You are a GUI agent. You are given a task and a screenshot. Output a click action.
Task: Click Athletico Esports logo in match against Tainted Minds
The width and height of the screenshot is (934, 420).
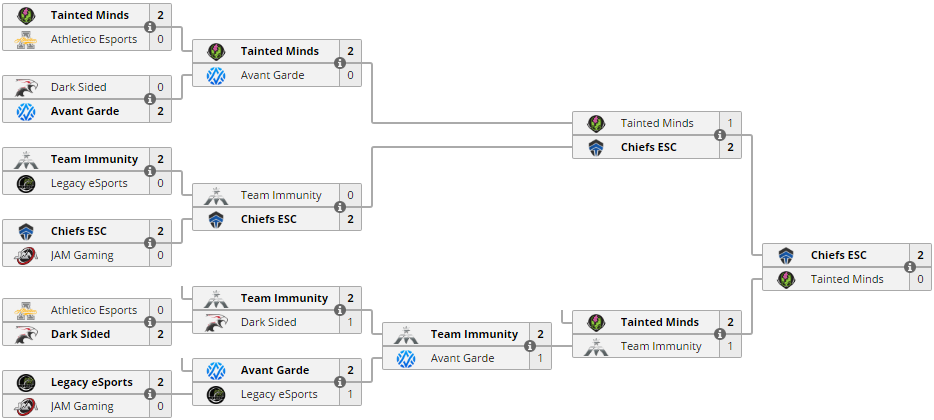click(x=26, y=39)
